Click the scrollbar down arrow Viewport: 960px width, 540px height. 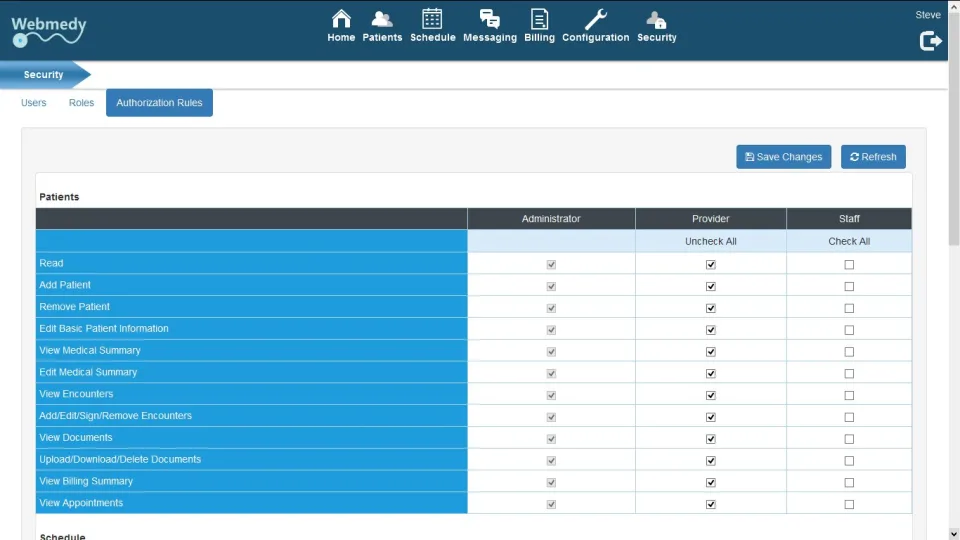coord(954,534)
